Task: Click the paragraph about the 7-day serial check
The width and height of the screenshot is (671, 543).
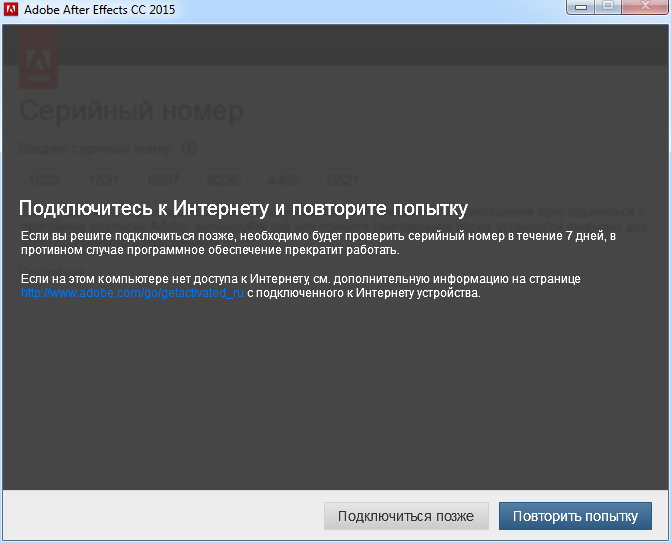Action: 320,242
